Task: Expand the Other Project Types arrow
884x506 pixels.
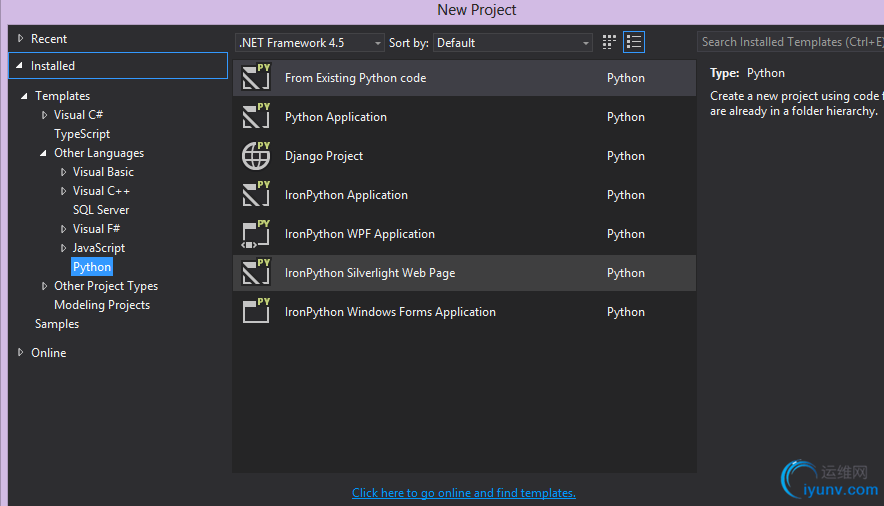Action: click(x=44, y=286)
